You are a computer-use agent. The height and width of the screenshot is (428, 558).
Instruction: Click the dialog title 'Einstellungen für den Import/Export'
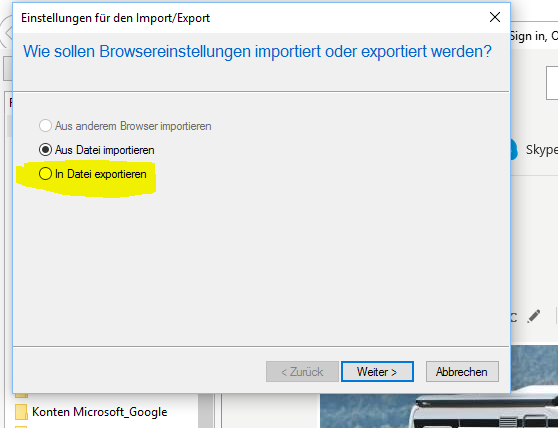[x=115, y=18]
